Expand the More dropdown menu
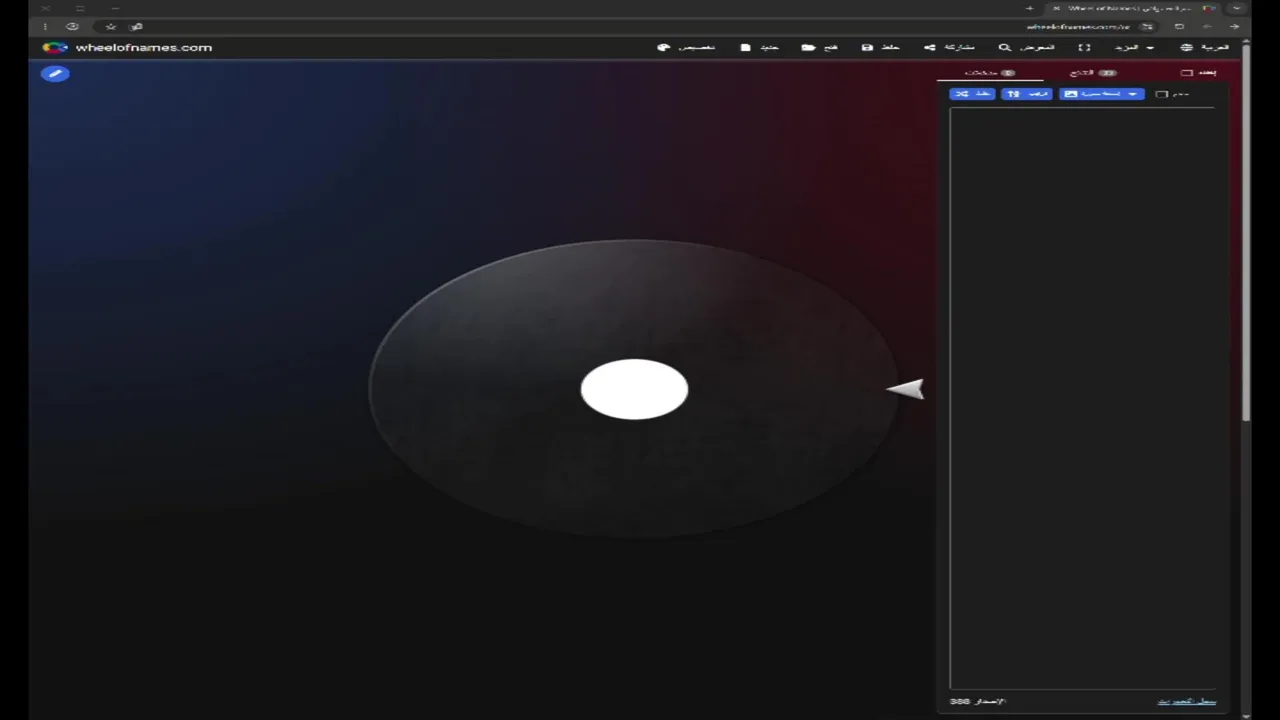 [1134, 47]
